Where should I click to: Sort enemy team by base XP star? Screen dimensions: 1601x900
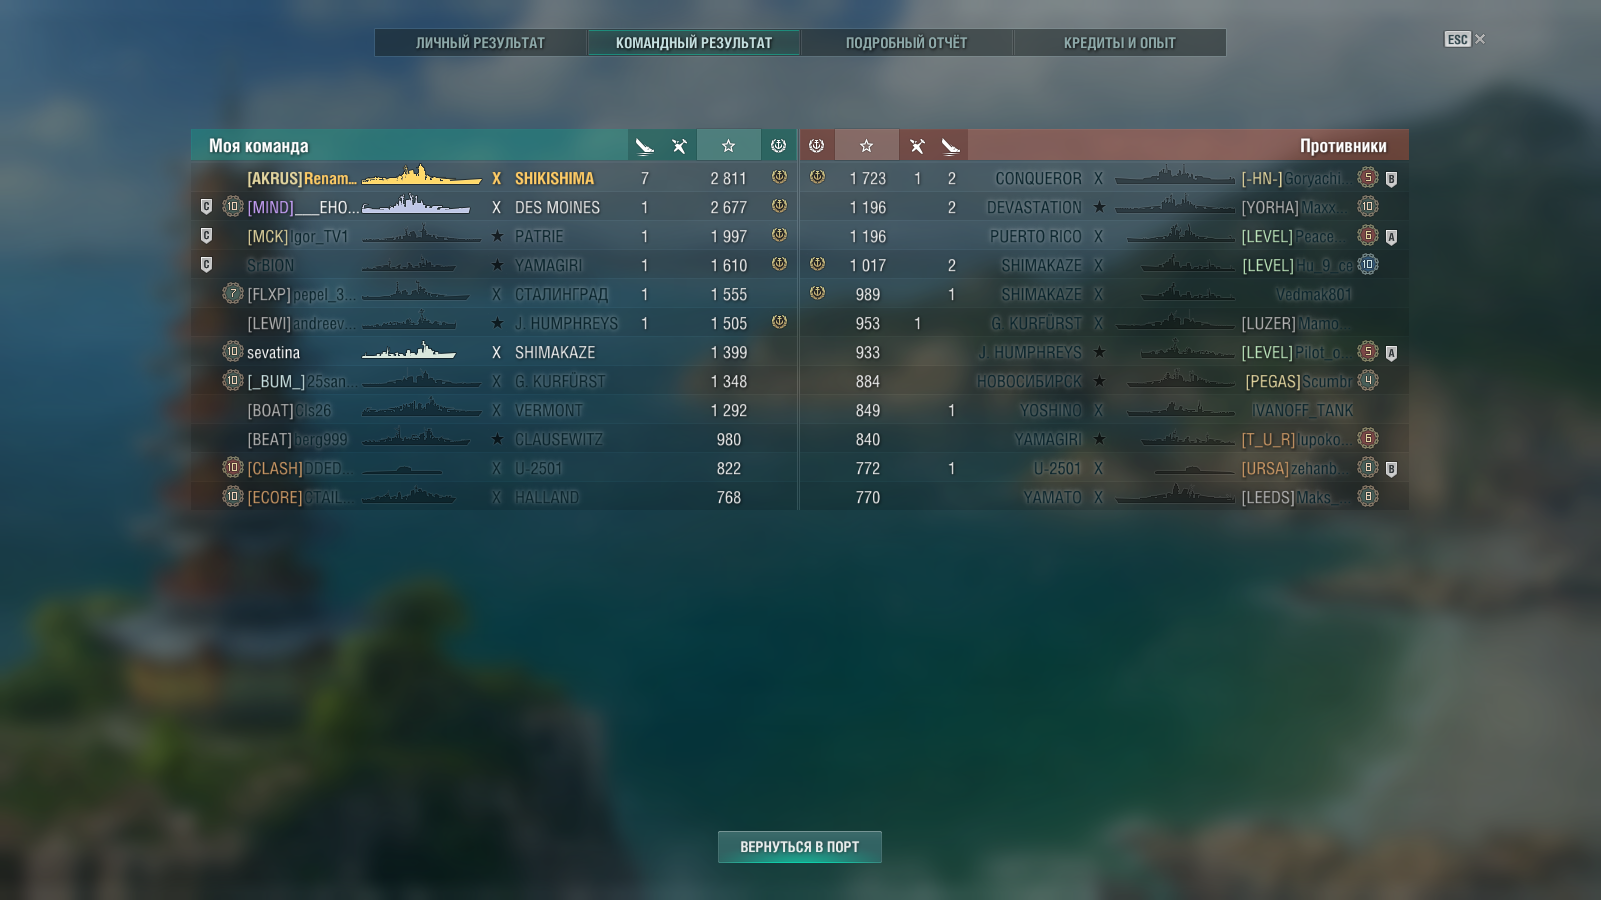(x=866, y=146)
